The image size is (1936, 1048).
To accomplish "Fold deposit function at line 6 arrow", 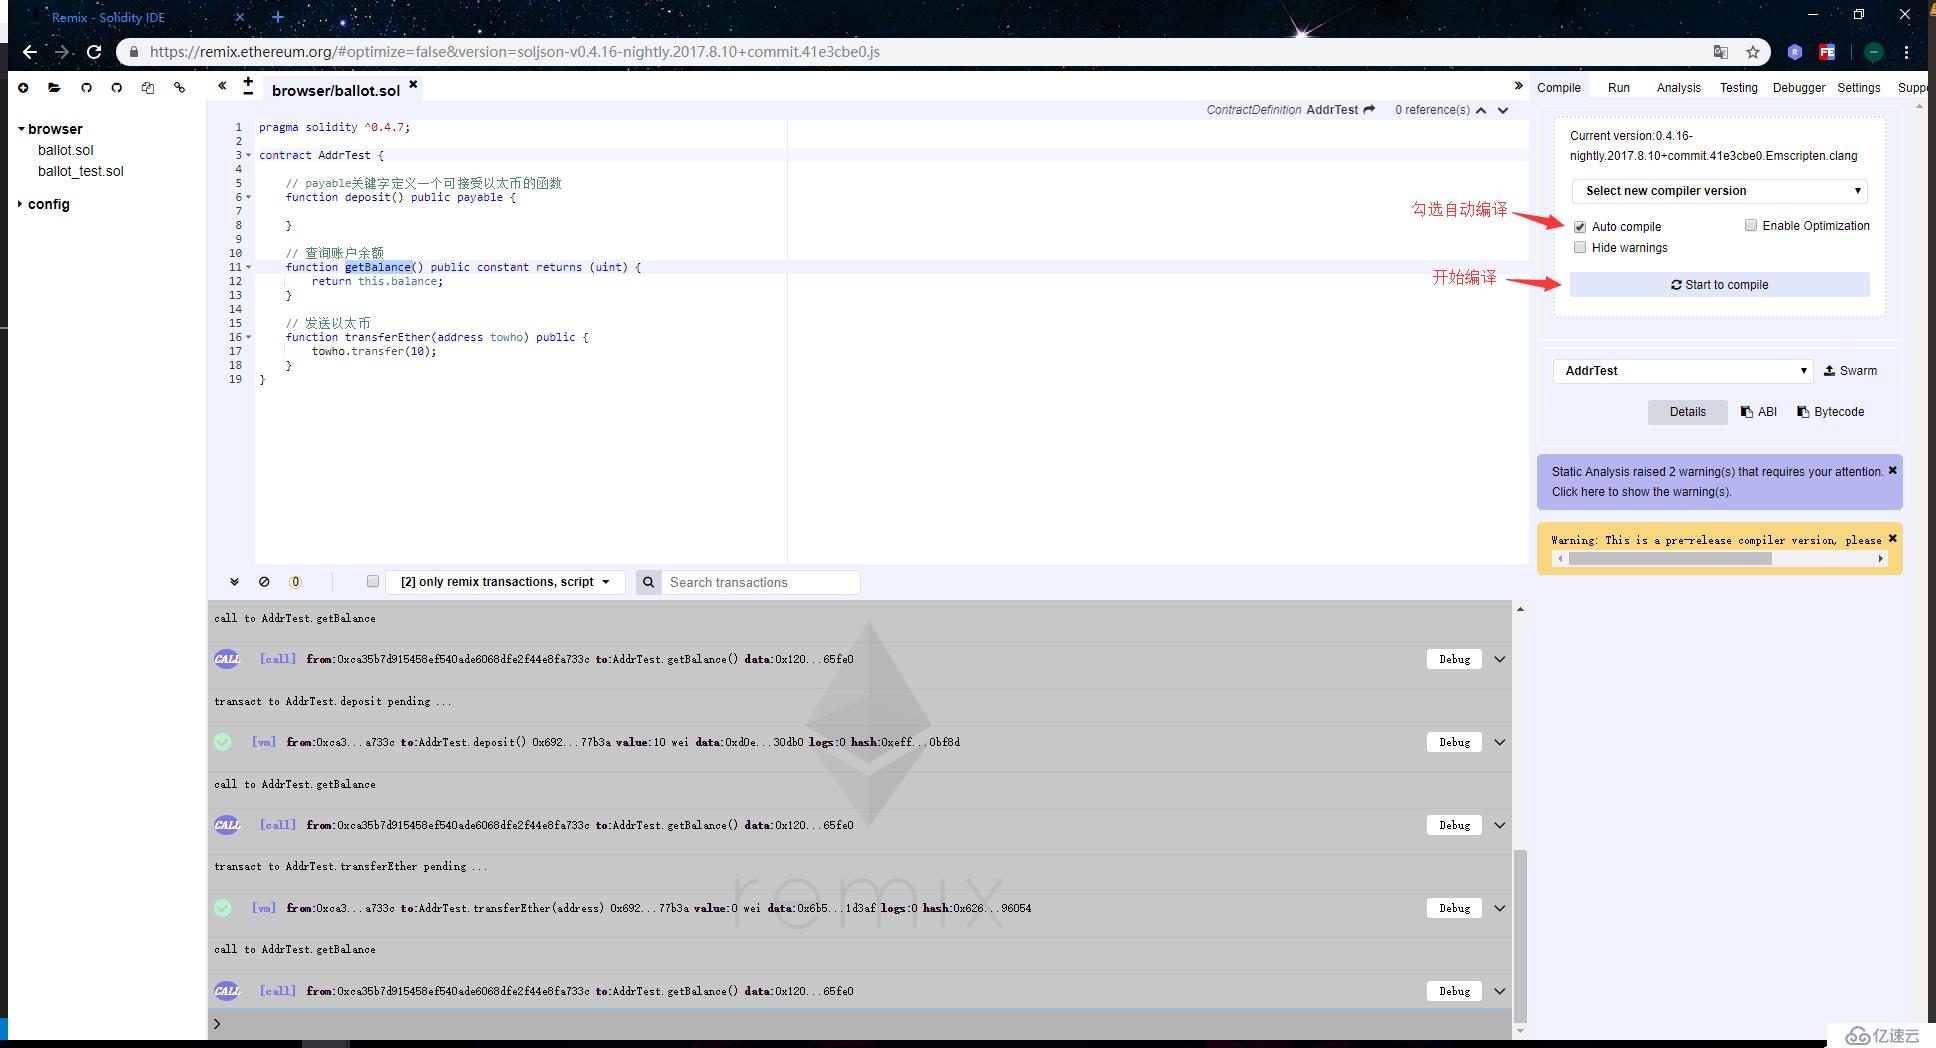I will pyautogui.click(x=248, y=197).
